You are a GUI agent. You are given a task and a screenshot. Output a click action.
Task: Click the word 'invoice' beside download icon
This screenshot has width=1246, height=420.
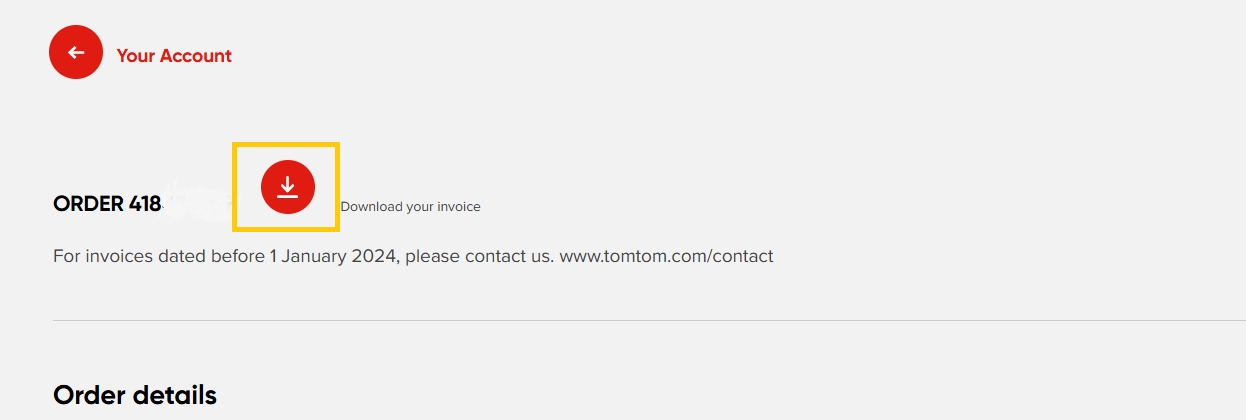coord(460,207)
